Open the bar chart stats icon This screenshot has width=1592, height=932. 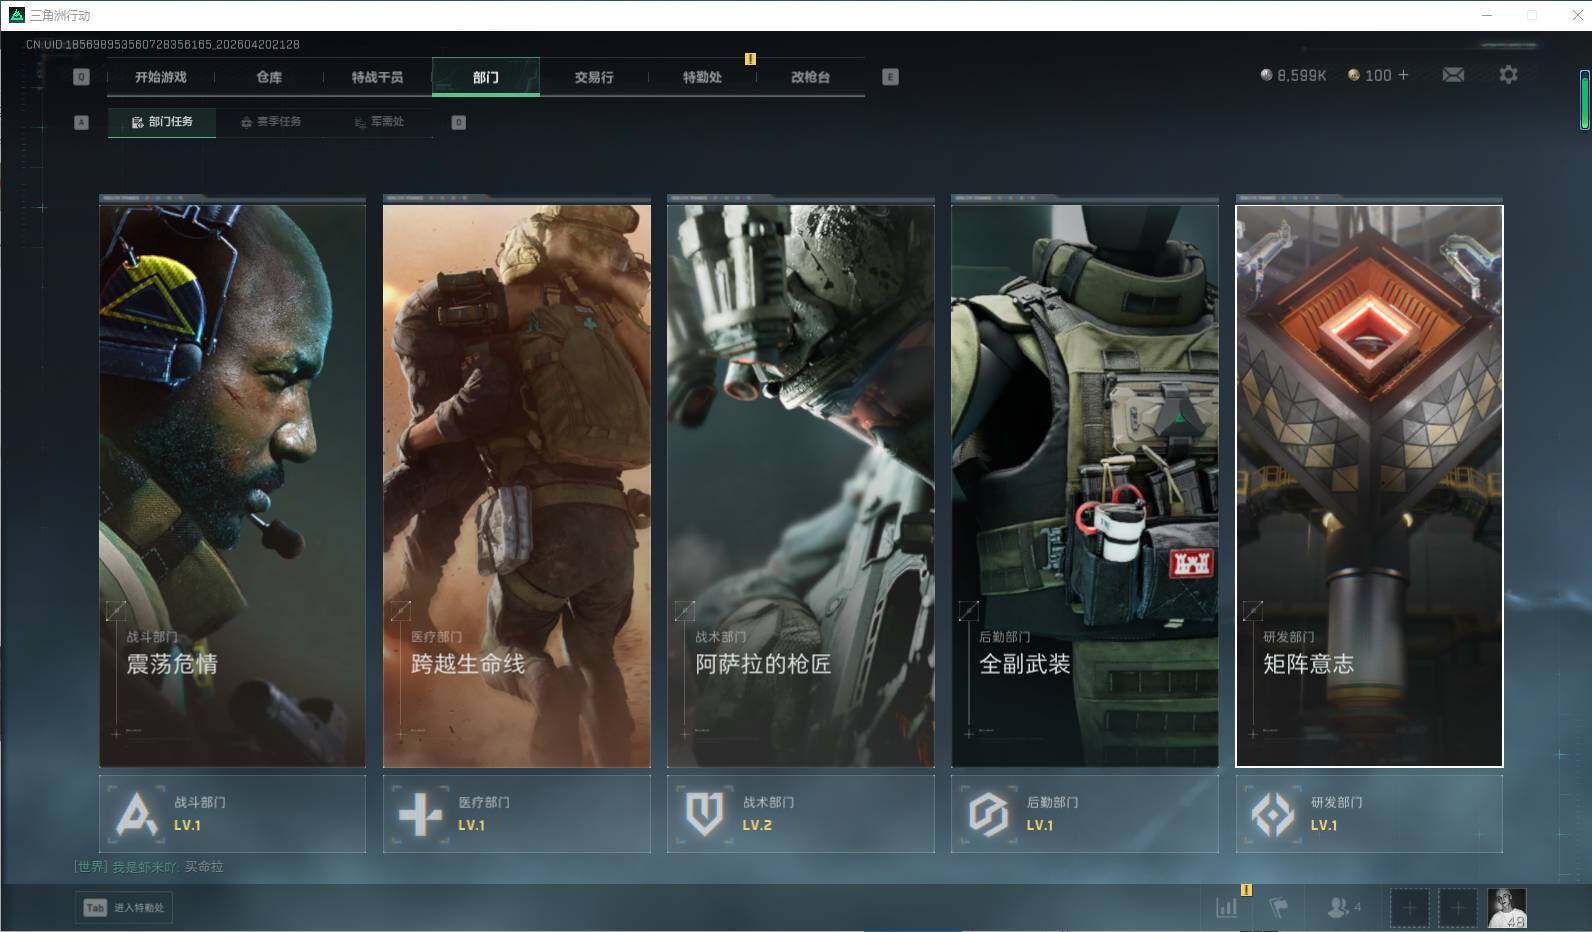(x=1226, y=908)
